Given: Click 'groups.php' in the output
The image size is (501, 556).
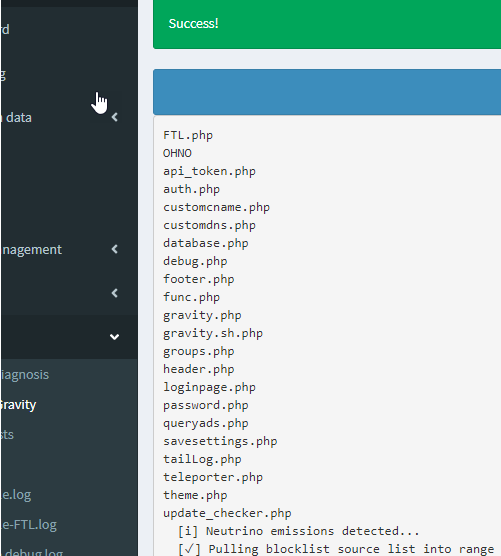Looking at the screenshot, I should point(199,351).
